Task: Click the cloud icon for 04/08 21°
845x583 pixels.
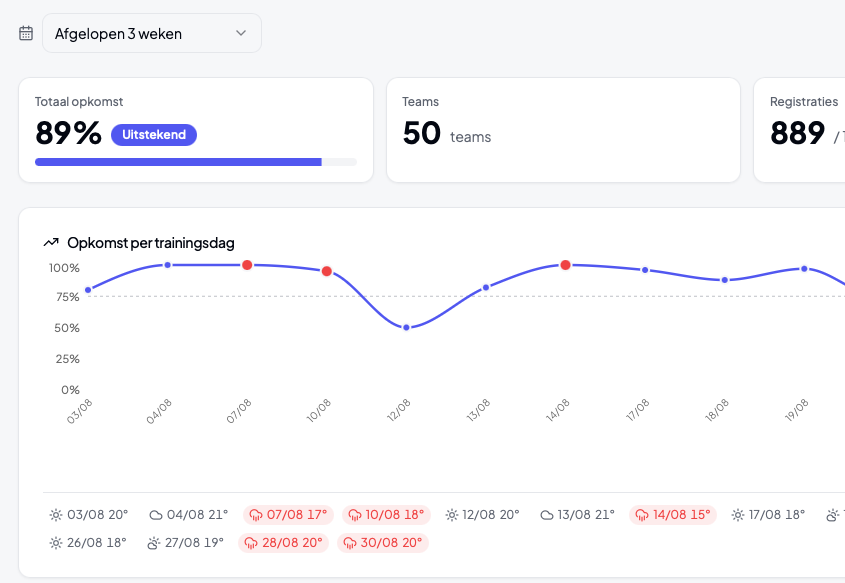Action: 156,515
